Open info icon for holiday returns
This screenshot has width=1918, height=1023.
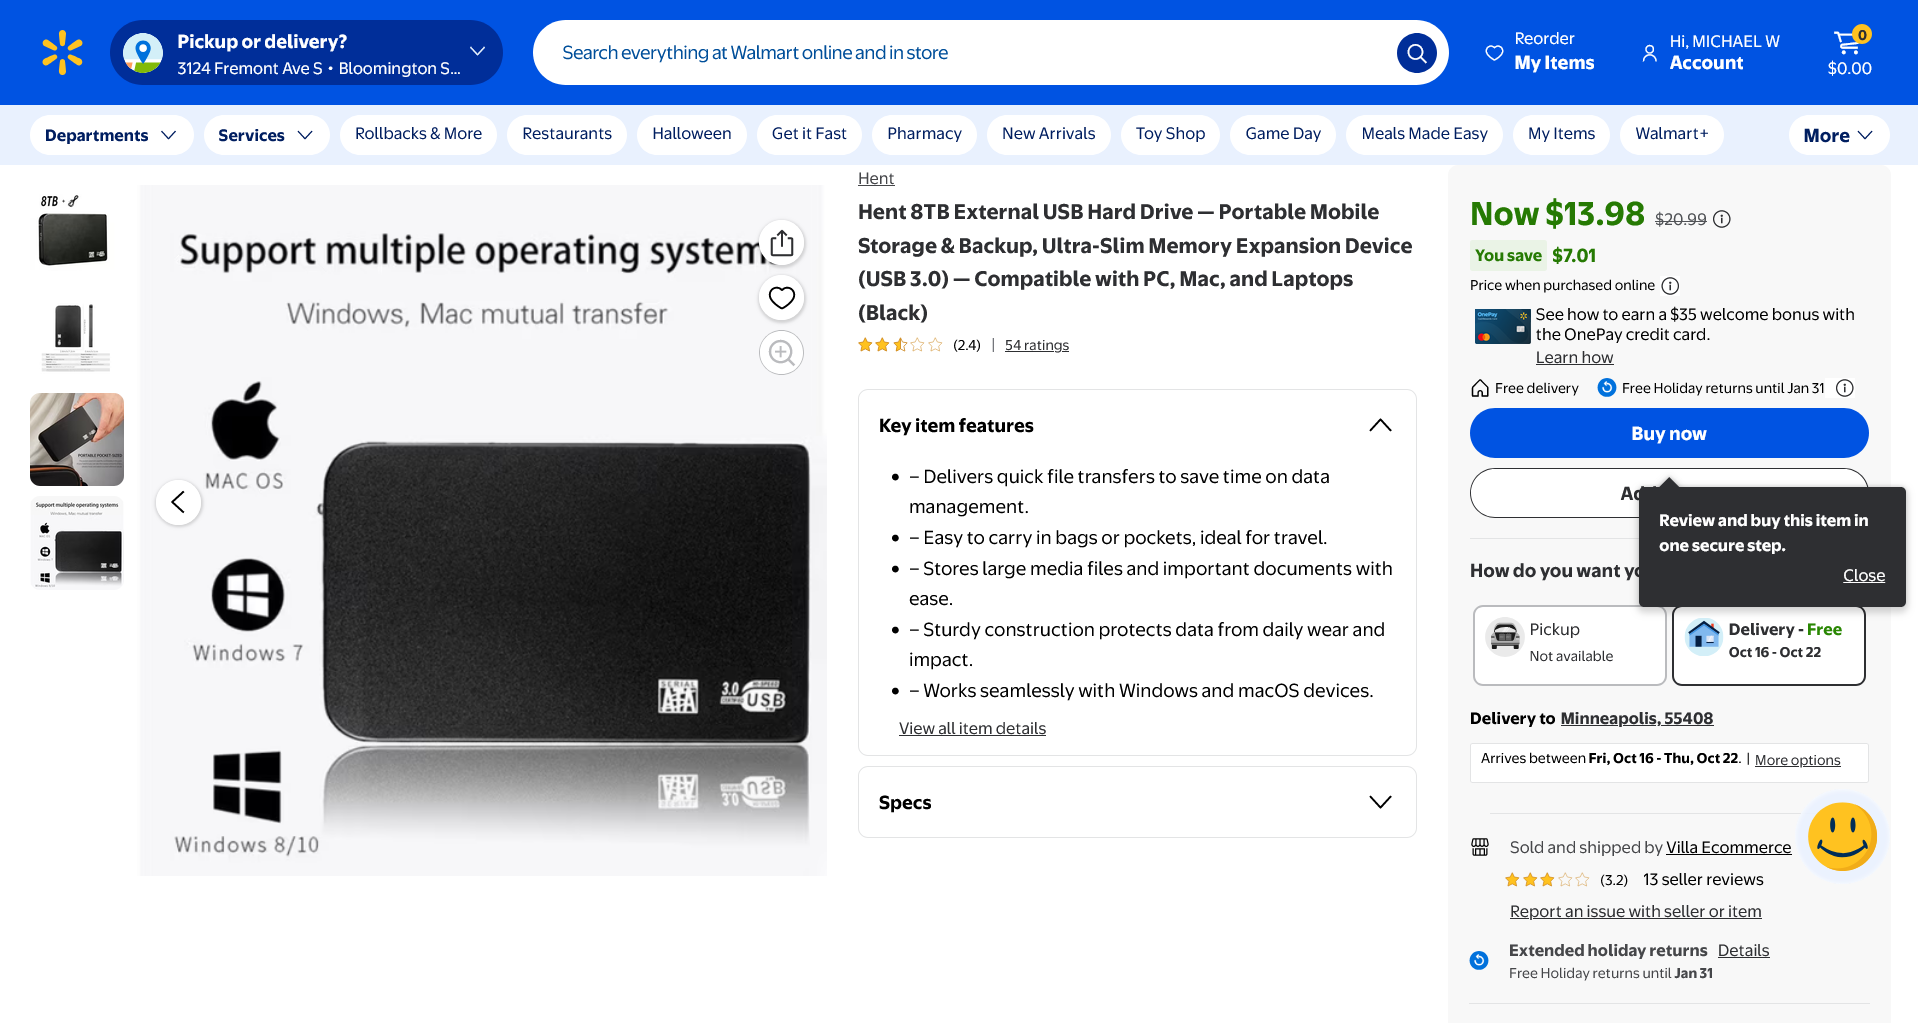click(x=1845, y=388)
